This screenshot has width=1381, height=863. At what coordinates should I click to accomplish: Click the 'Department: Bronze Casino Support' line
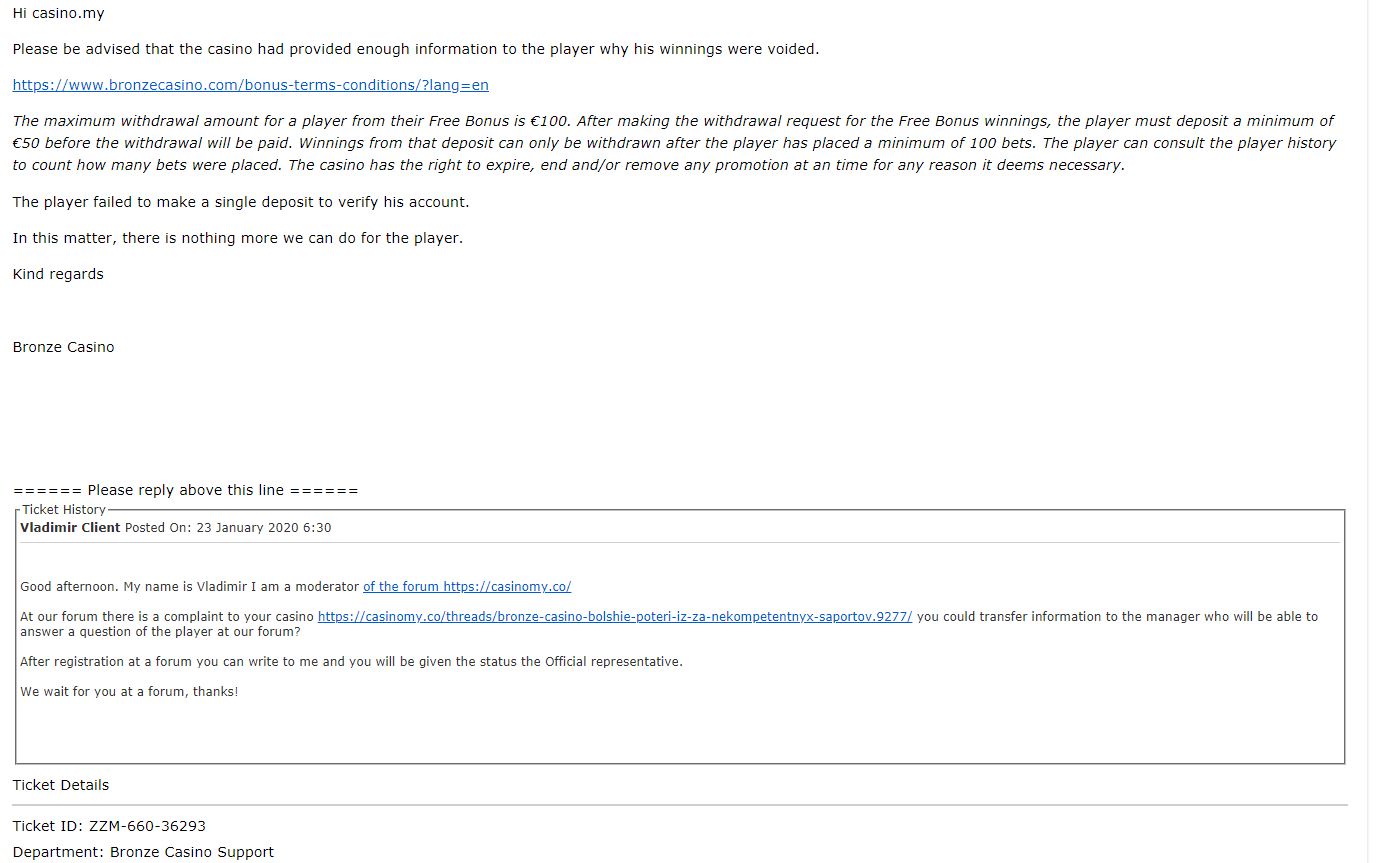[x=143, y=852]
